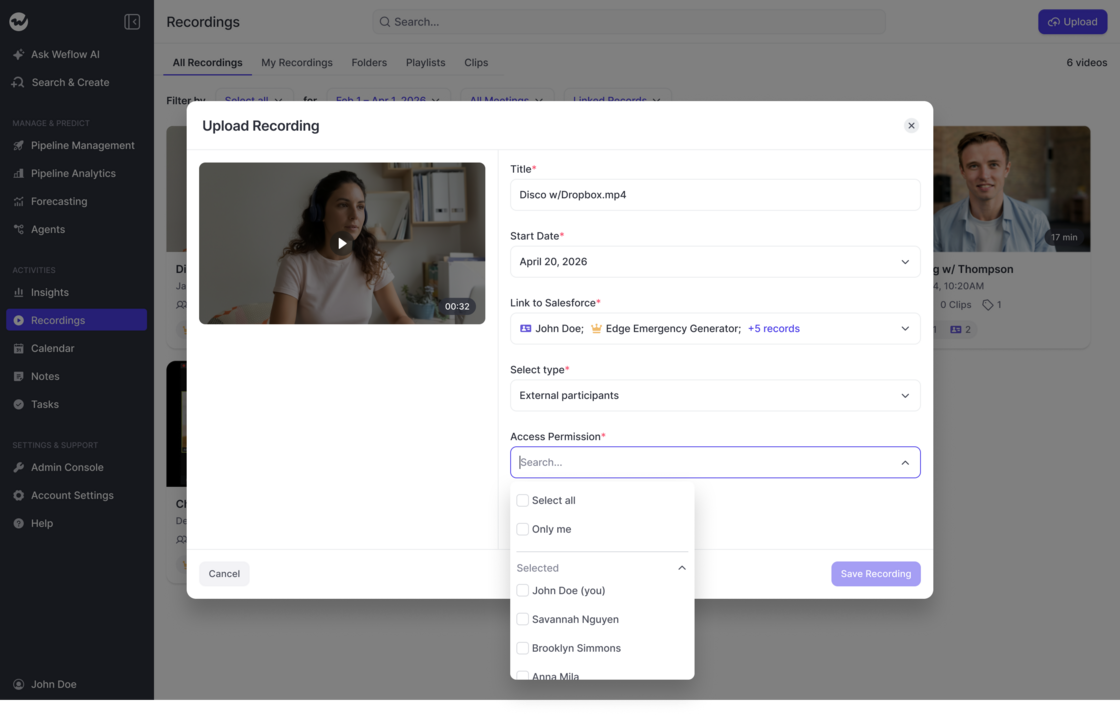Open Forecasting in sidebar

(76, 201)
